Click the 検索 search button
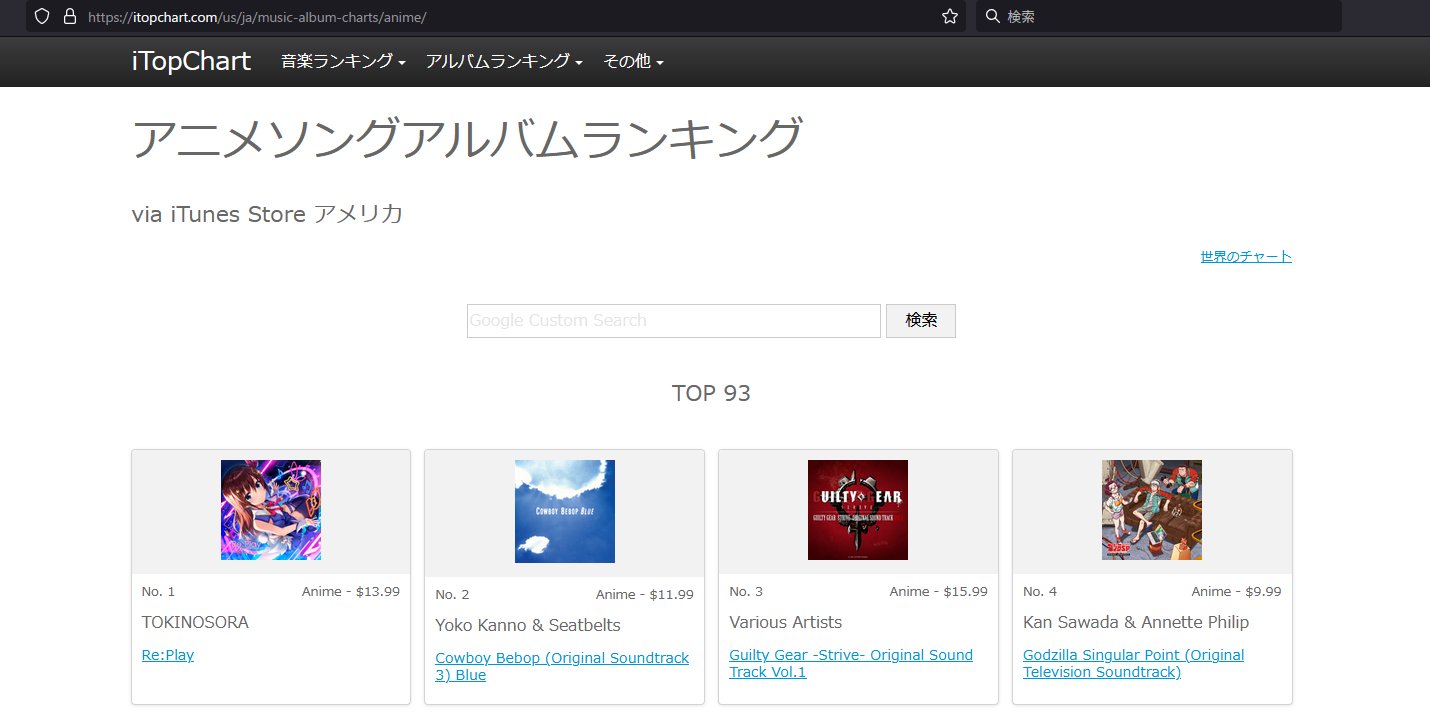The width and height of the screenshot is (1430, 727). click(921, 321)
